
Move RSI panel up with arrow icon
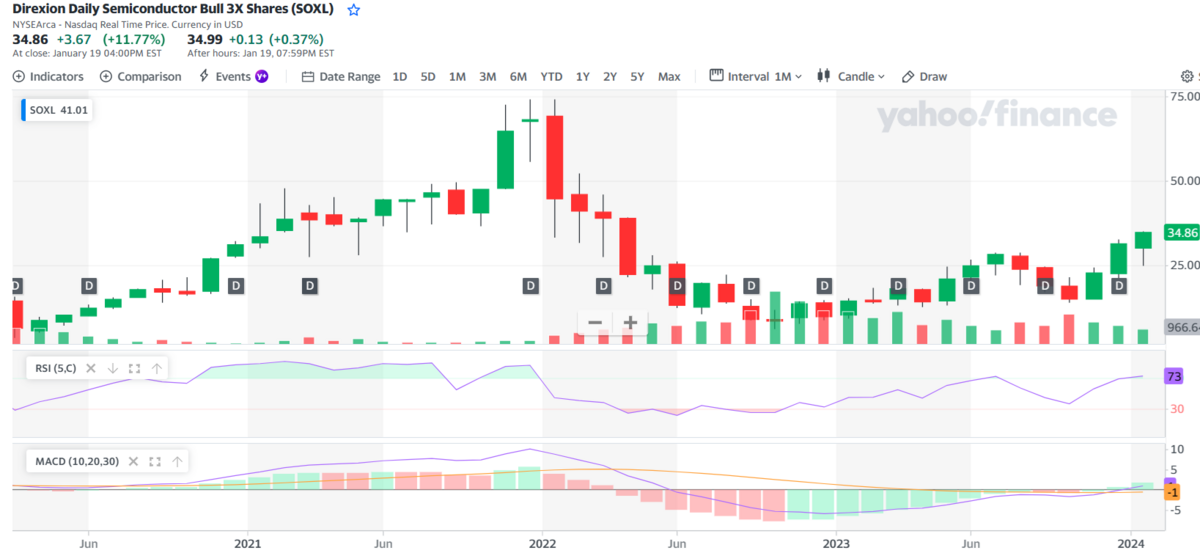[x=157, y=368]
